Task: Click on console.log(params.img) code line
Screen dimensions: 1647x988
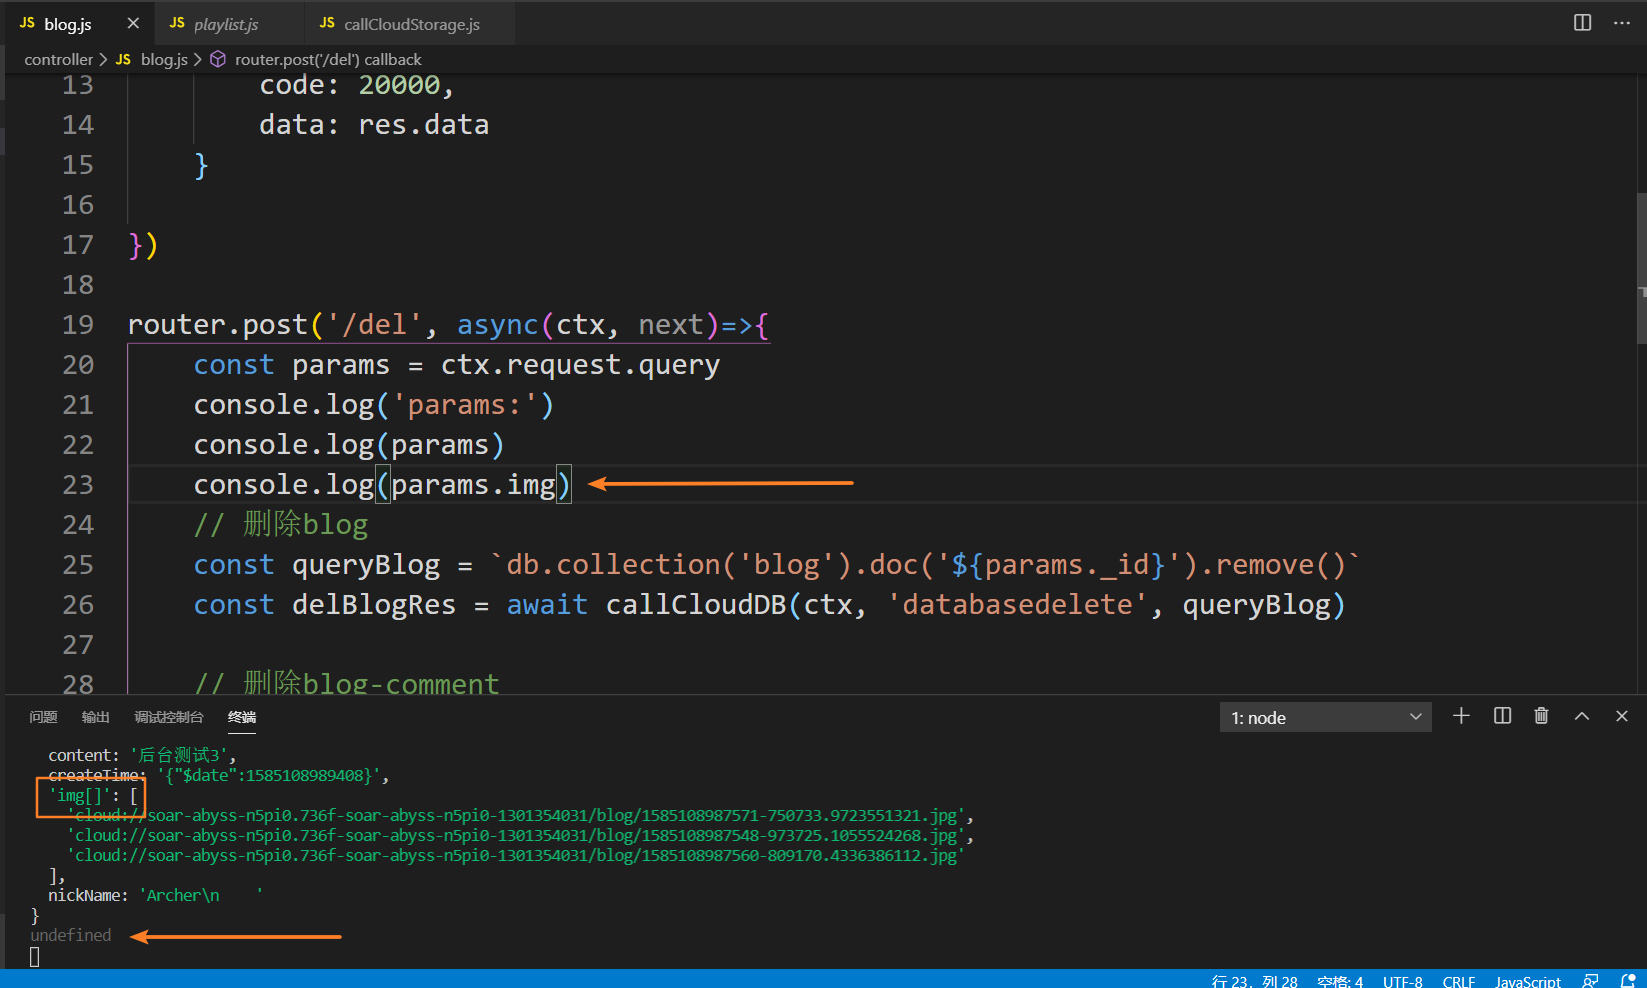Action: tap(383, 485)
